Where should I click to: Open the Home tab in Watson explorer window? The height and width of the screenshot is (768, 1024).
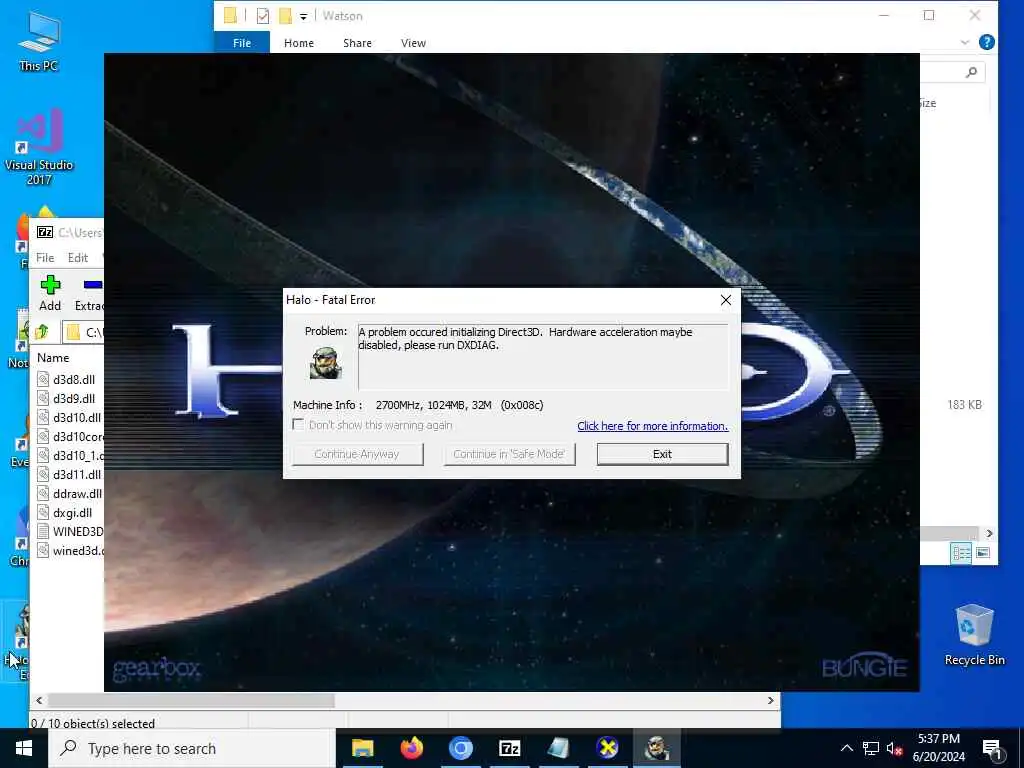click(299, 42)
